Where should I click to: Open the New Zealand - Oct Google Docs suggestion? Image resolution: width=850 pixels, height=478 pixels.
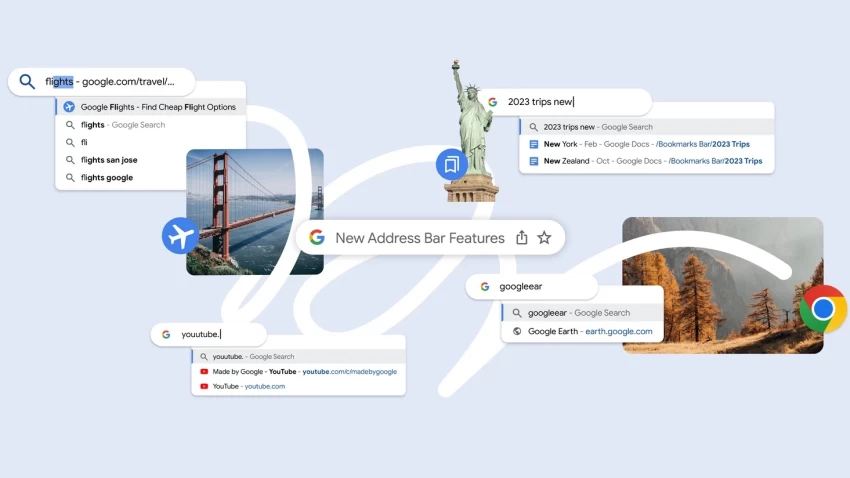(647, 161)
